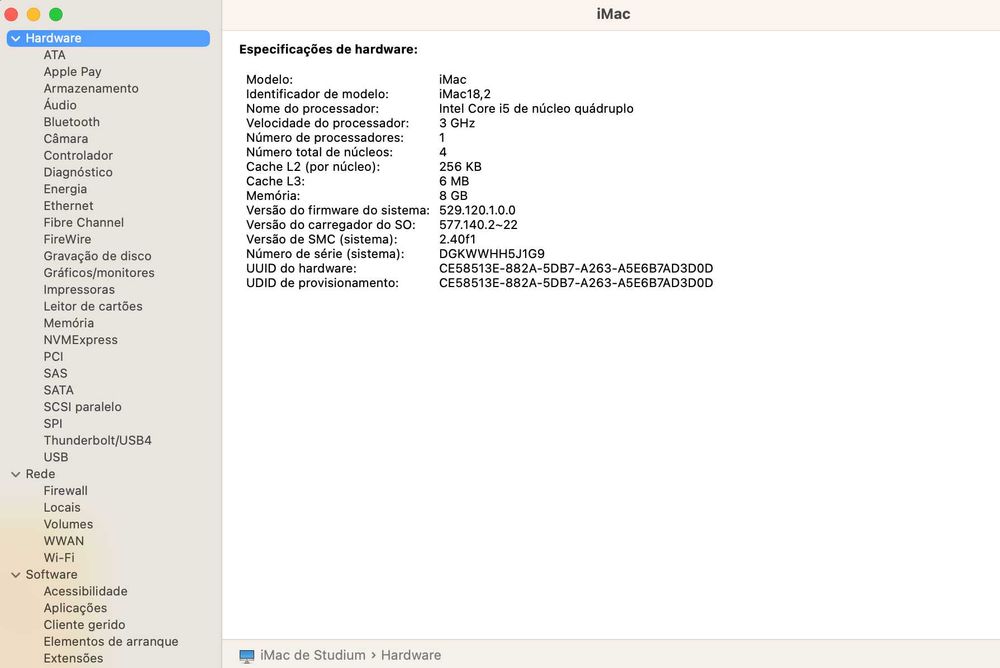Select PCI in the Hardware list
The height and width of the screenshot is (668, 1000).
pyautogui.click(x=54, y=357)
